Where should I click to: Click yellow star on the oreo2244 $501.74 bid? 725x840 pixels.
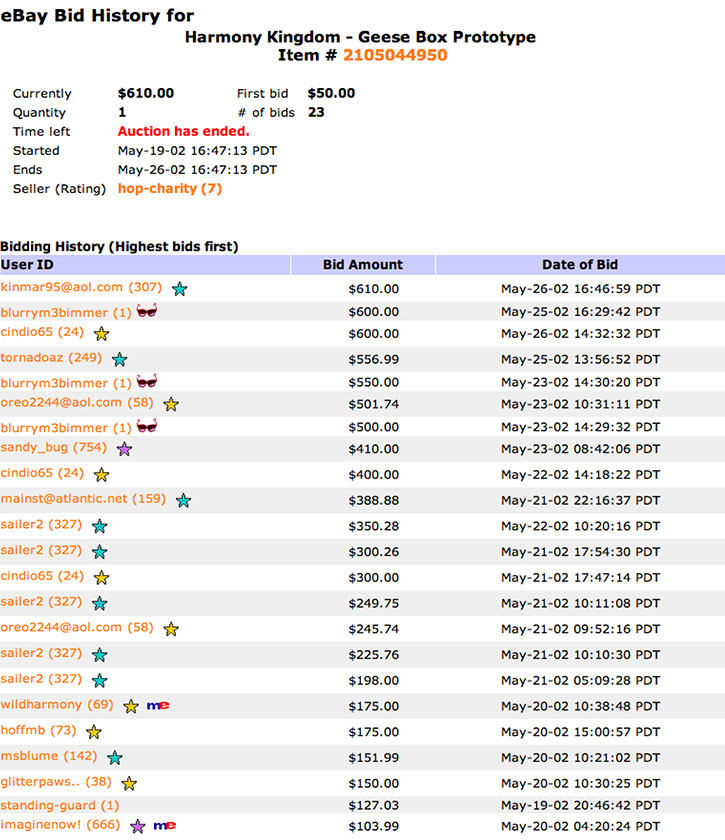171,404
